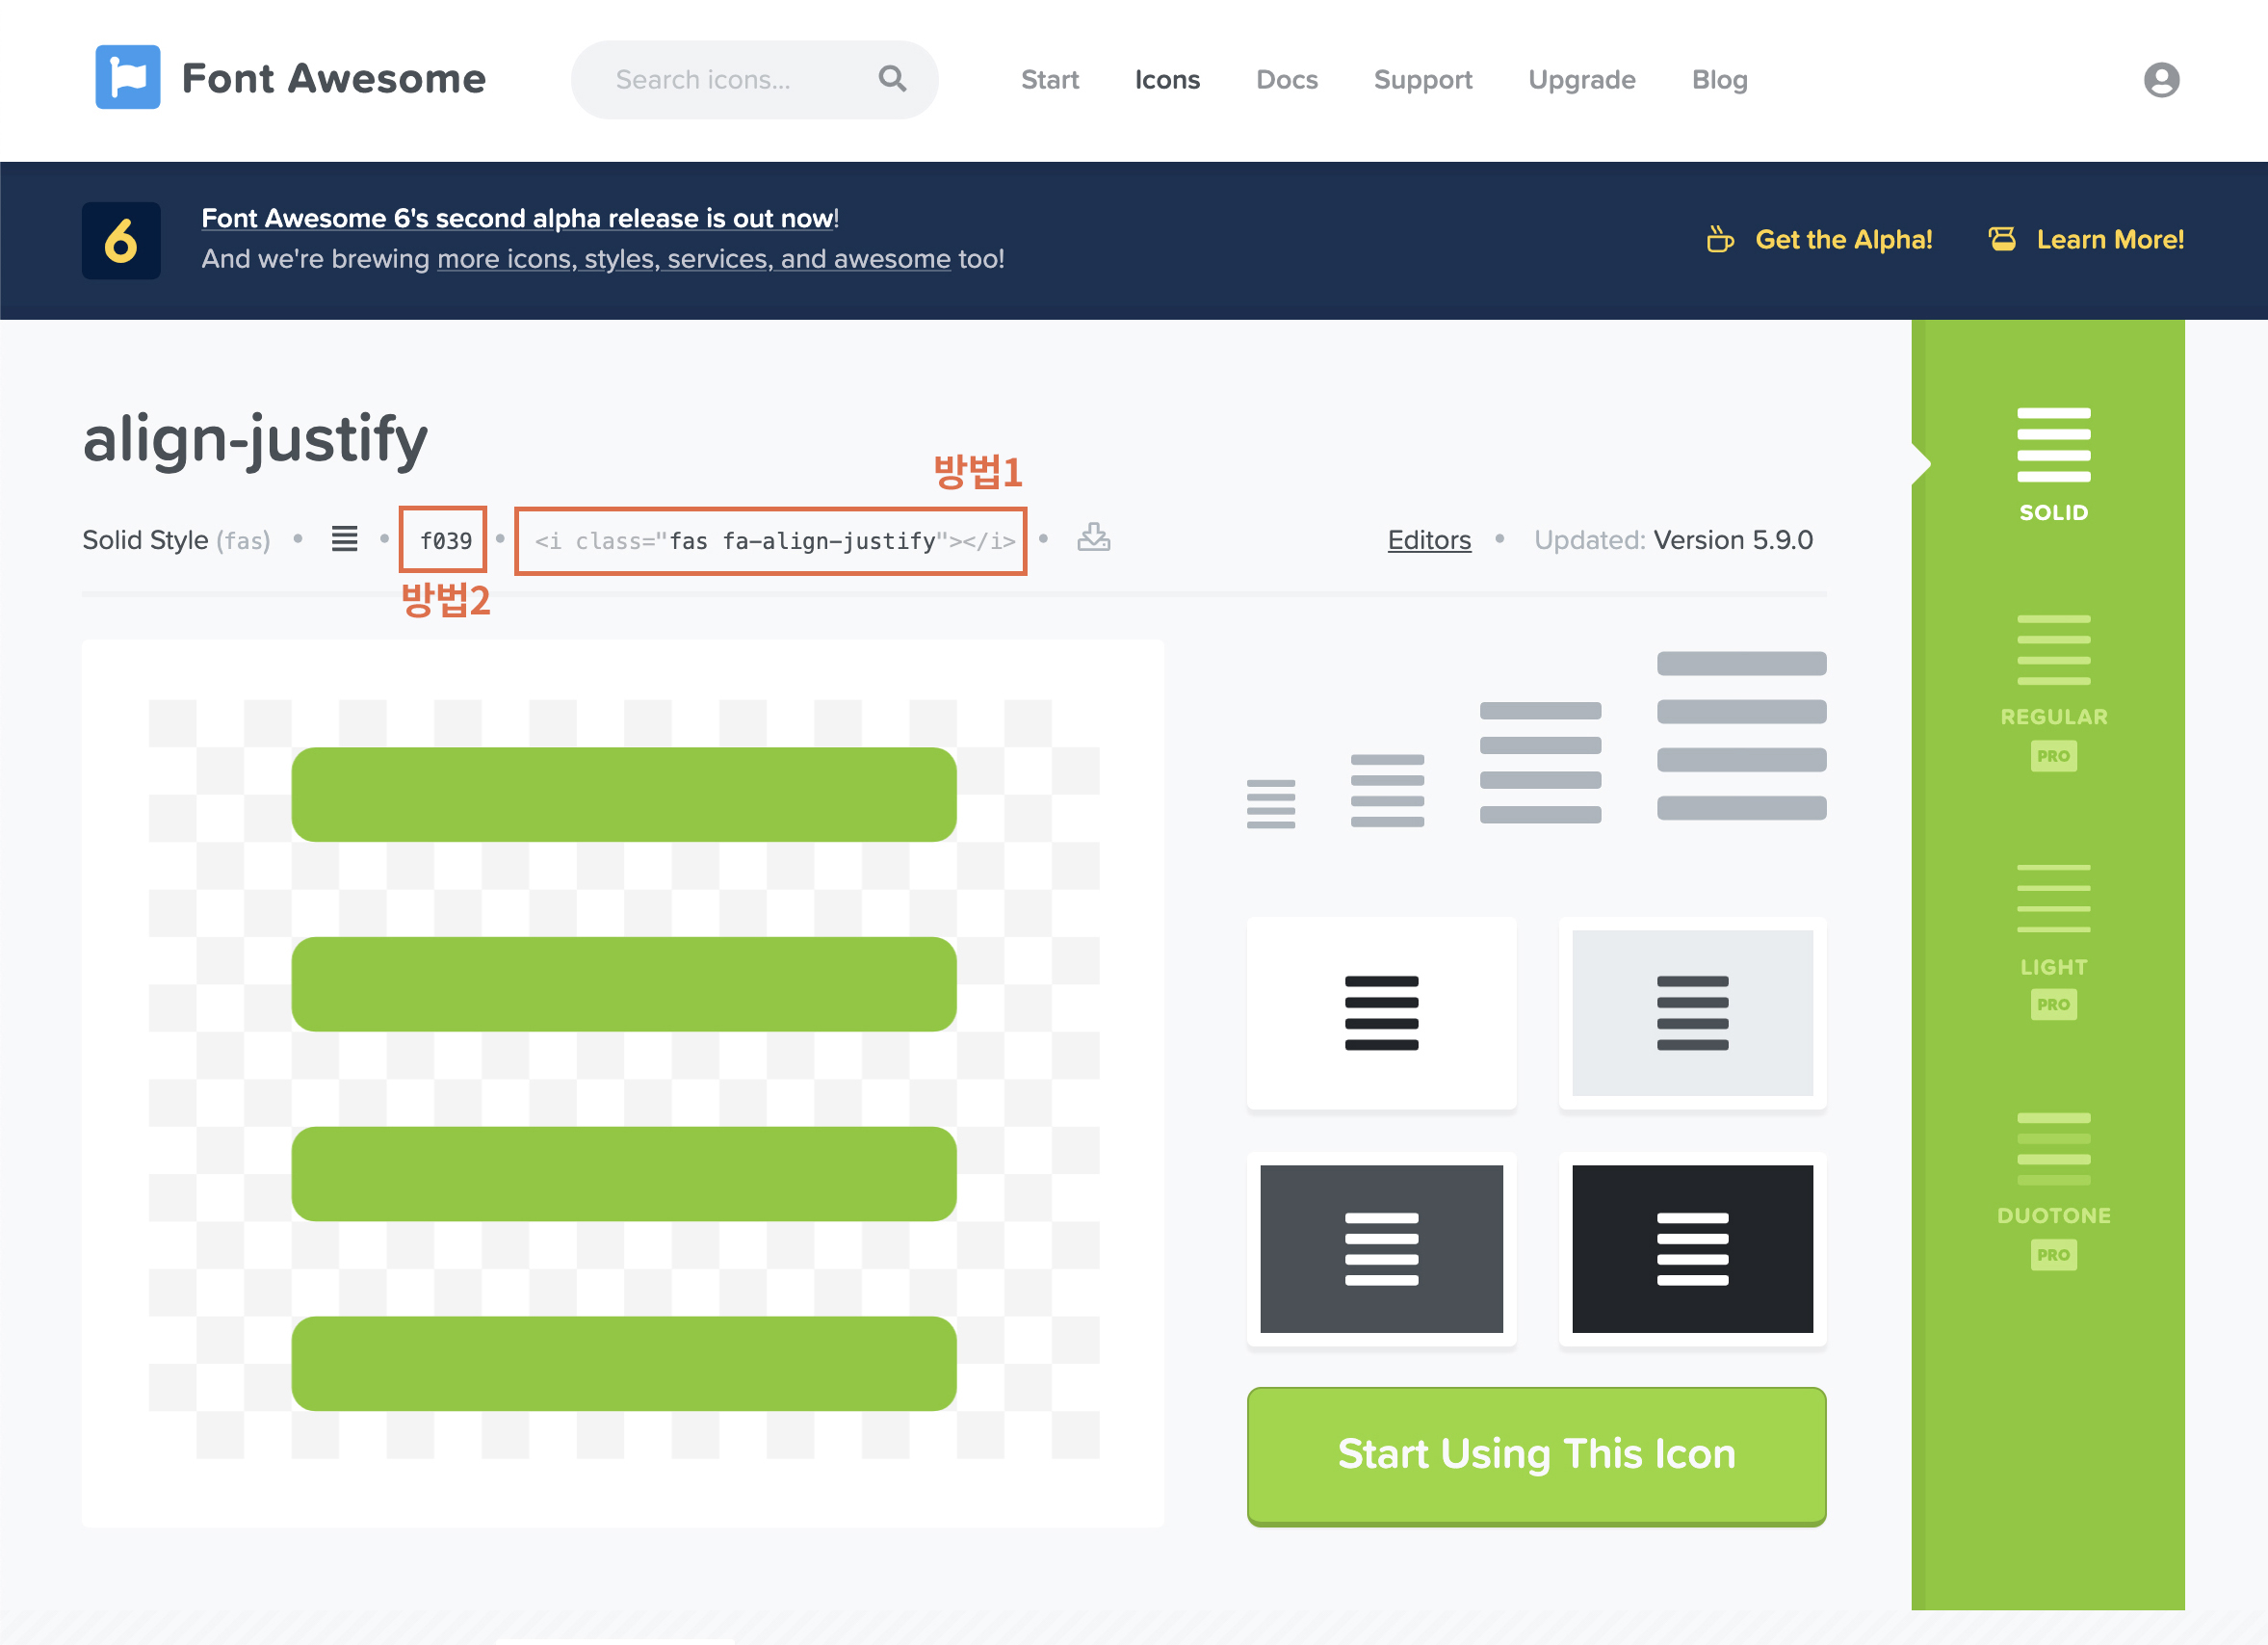Click the Font Awesome 6 badge

(x=121, y=240)
